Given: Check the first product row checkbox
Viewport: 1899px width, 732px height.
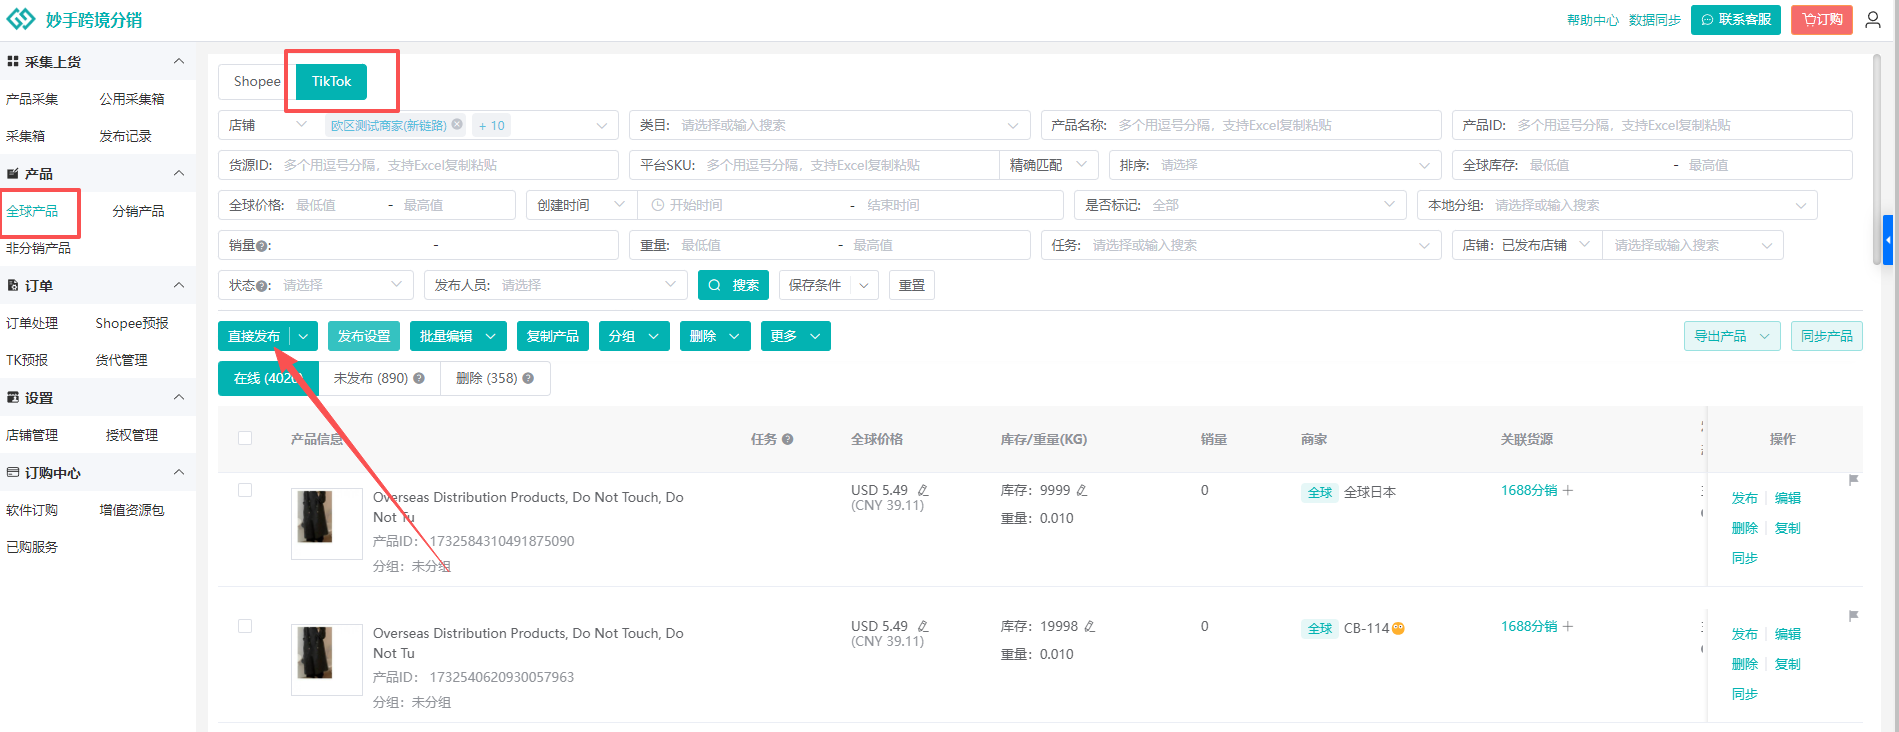Looking at the screenshot, I should tap(245, 490).
